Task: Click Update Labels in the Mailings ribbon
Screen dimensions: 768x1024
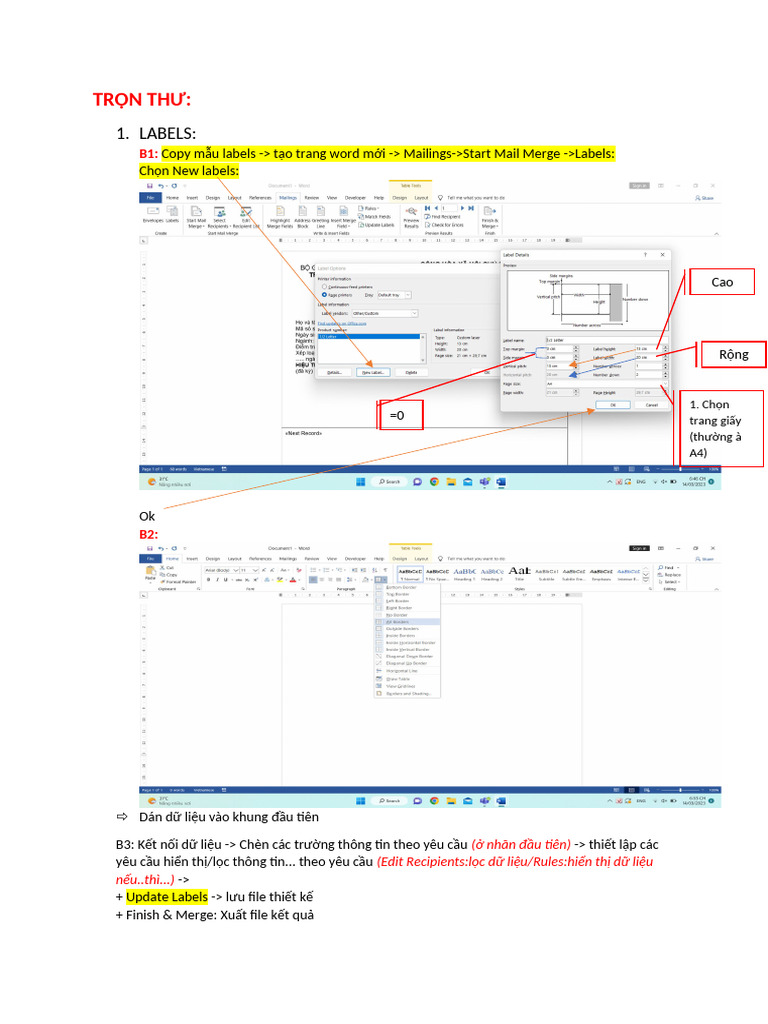Action: pyautogui.click(x=377, y=225)
